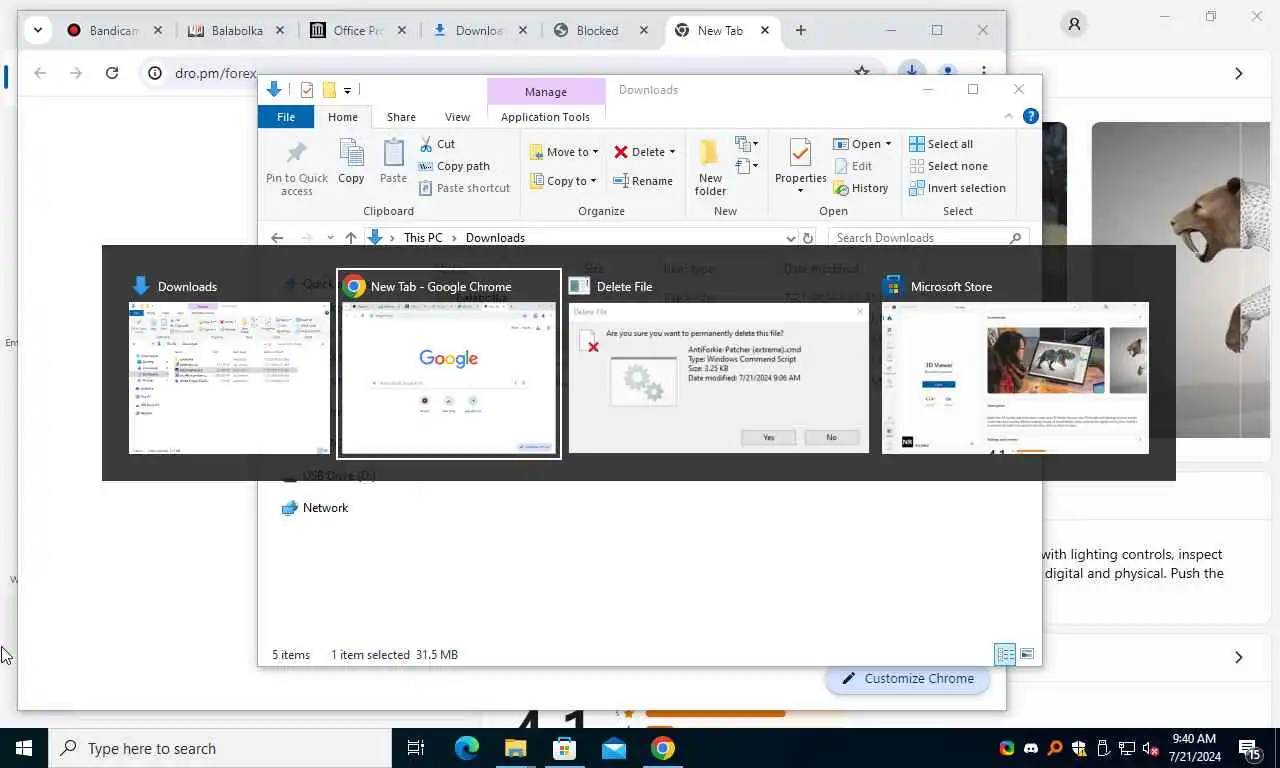The width and height of the screenshot is (1280, 768).
Task: Open a new Chrome tab with plus button
Action: pyautogui.click(x=800, y=30)
